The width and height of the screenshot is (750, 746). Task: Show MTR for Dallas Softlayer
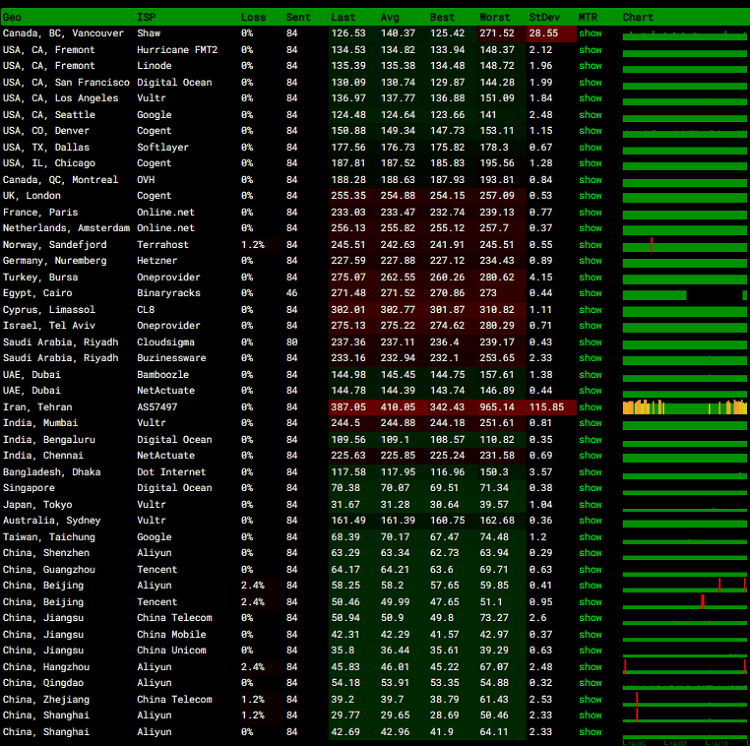point(590,147)
